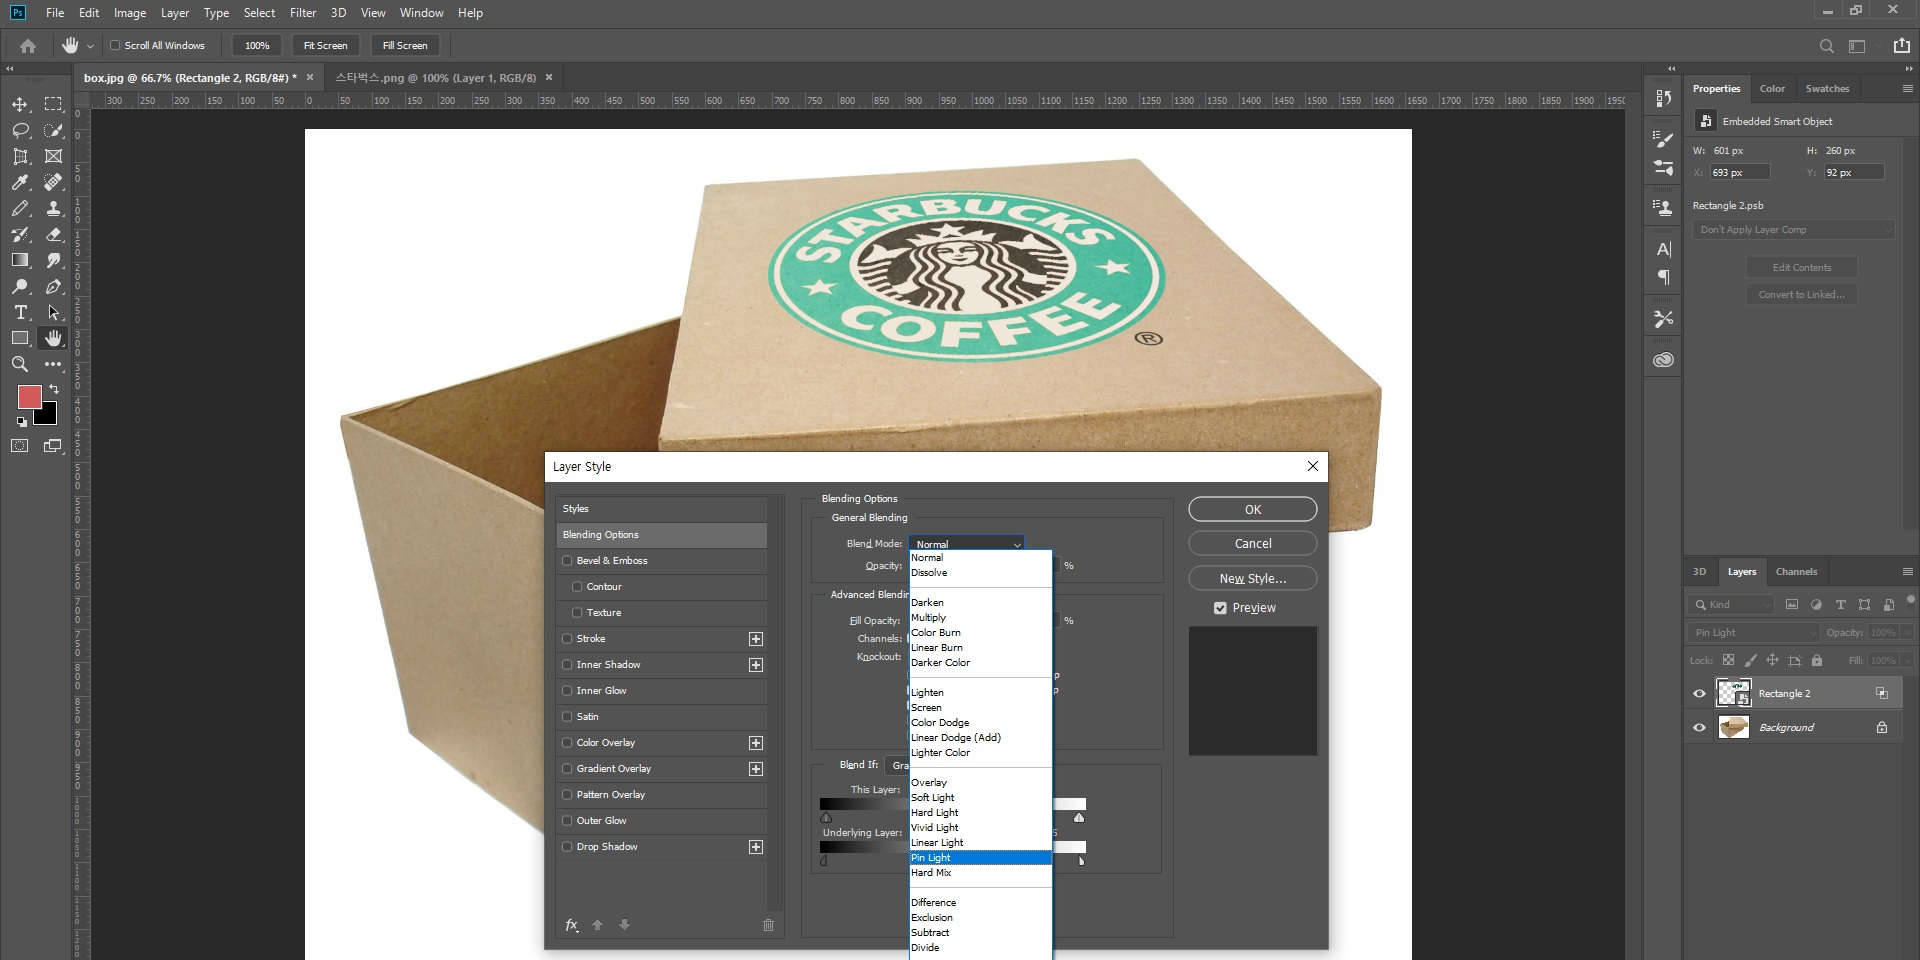Enable the Inner Shadow checkbox
Image resolution: width=1920 pixels, height=960 pixels.
(x=568, y=665)
